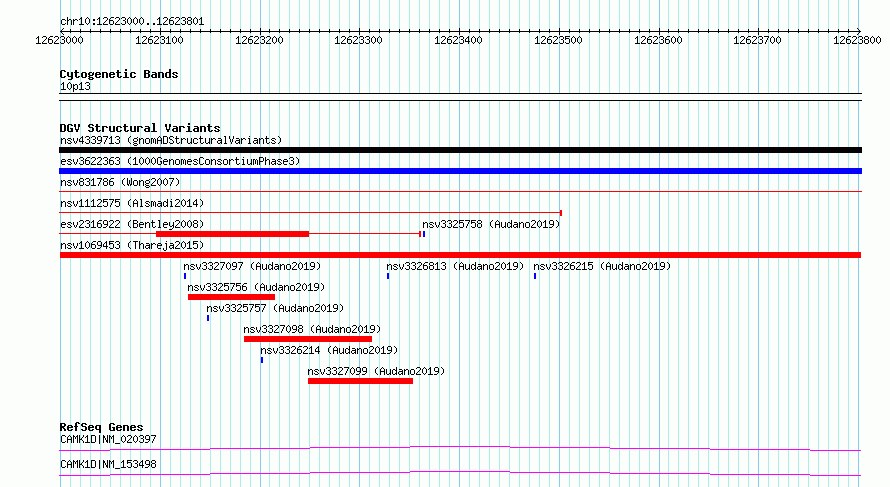Click the DGV Structural Variants track title
This screenshot has width=890, height=487.
(x=140, y=128)
